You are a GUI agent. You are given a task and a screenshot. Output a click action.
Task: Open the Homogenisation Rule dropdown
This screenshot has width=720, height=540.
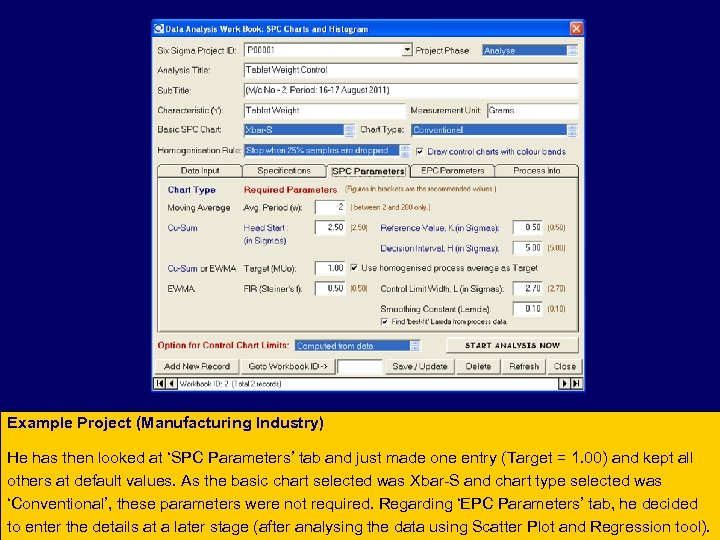tap(405, 151)
